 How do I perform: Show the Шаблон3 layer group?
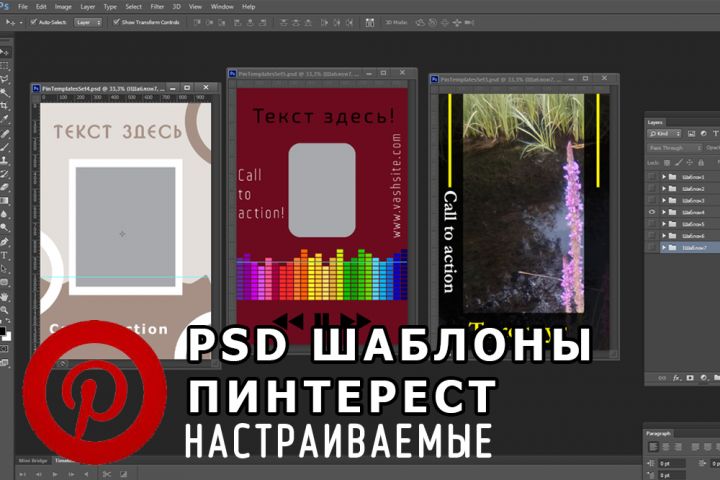coord(652,201)
